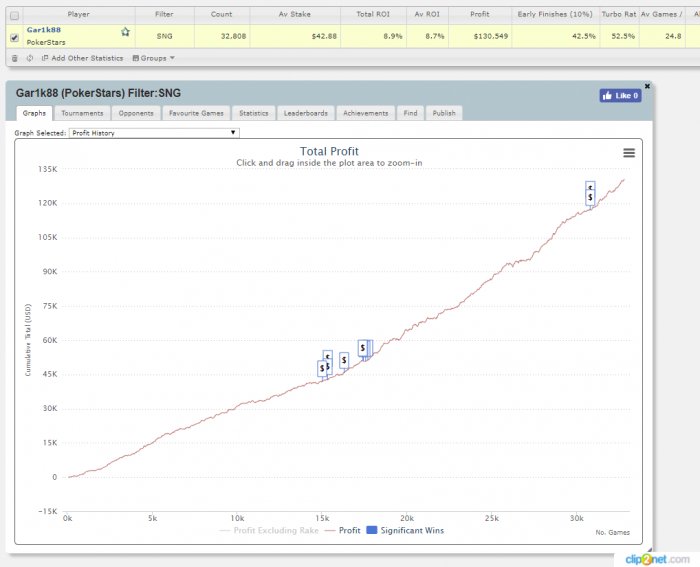
Task: Open the Opponents tab
Action: tap(136, 113)
